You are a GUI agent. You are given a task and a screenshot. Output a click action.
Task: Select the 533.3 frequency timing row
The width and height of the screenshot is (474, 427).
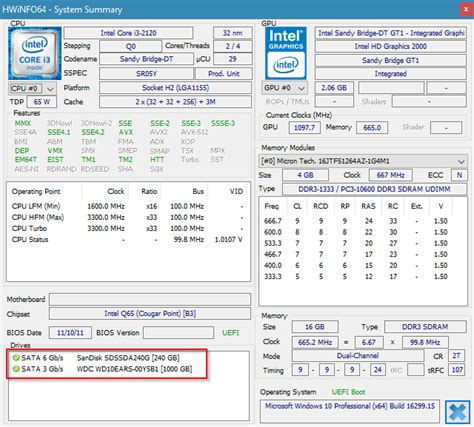pos(362,243)
